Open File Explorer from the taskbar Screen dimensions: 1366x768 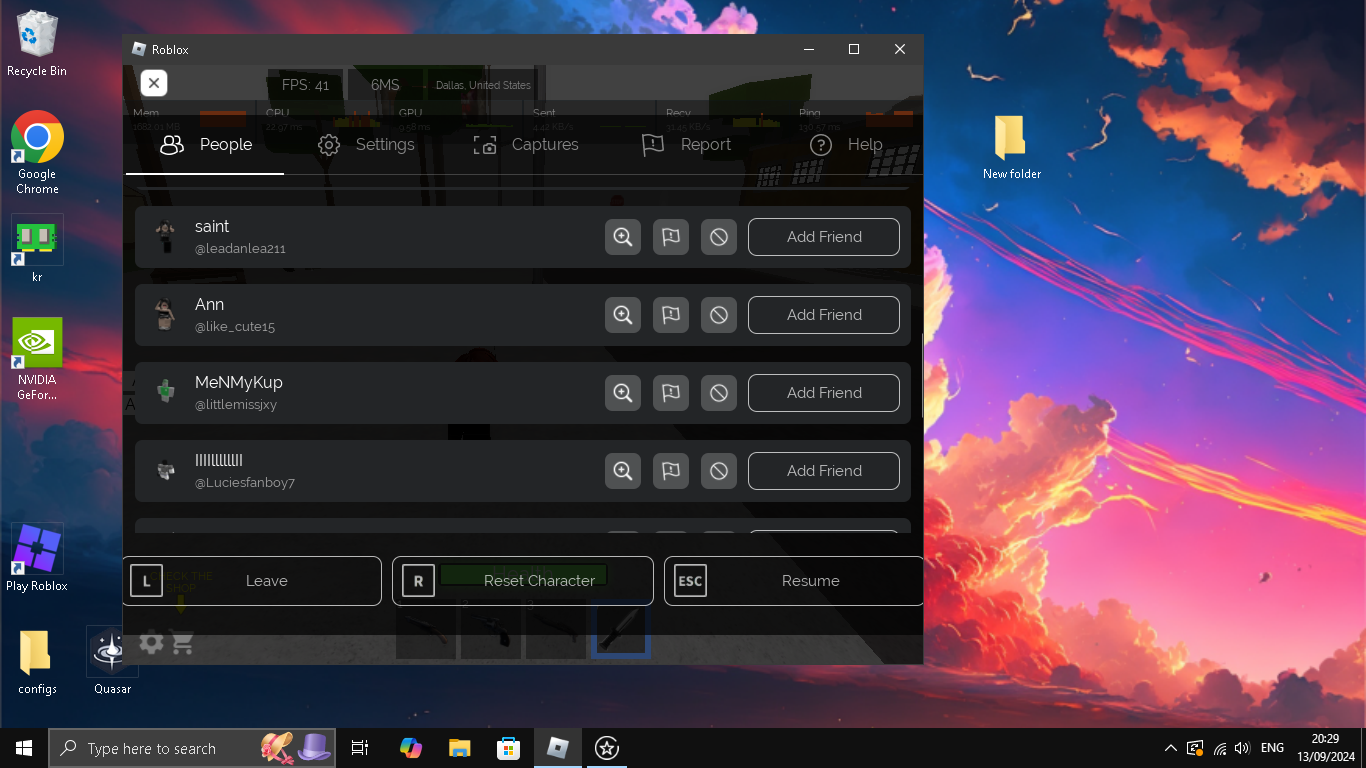(459, 748)
